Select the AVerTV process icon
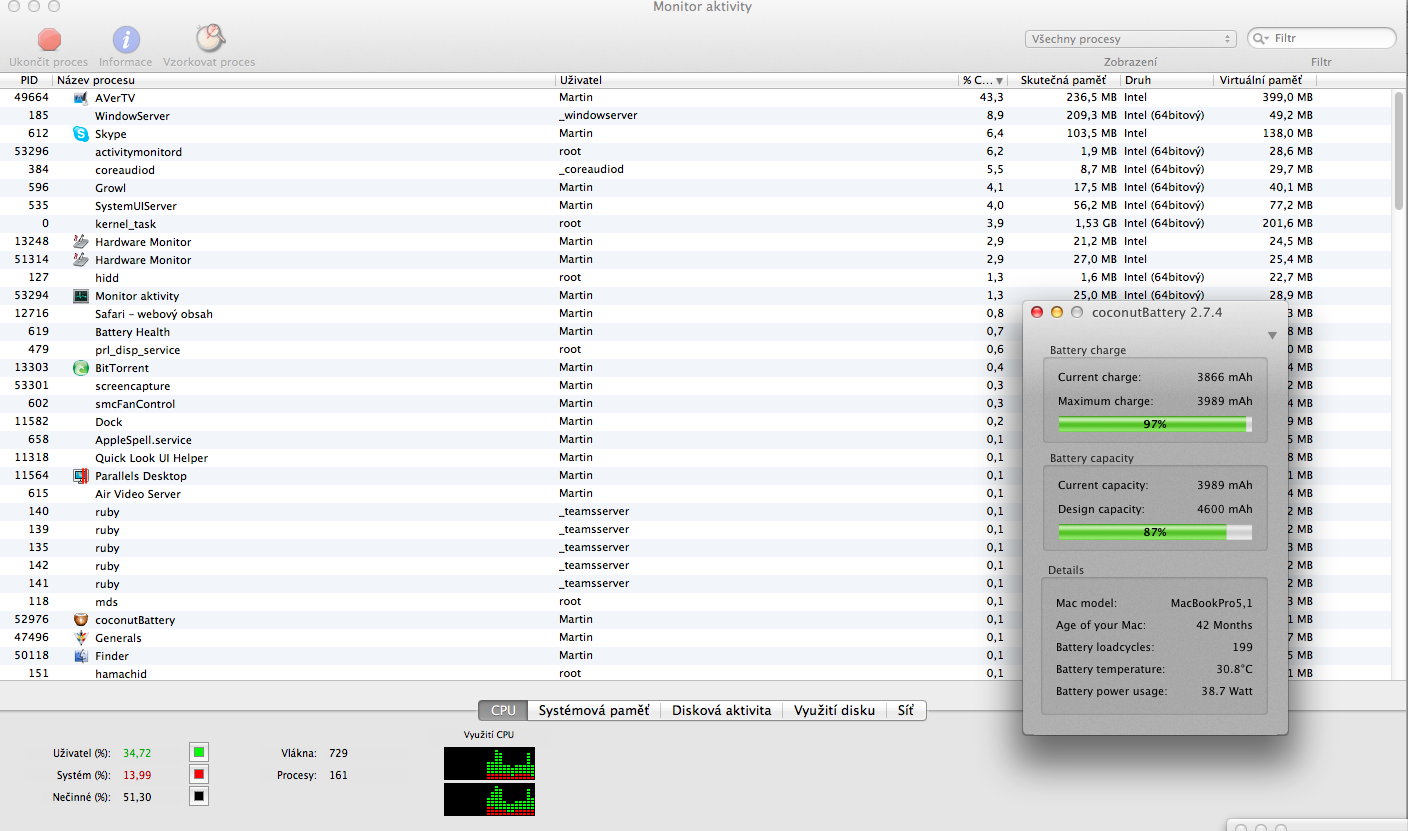The height and width of the screenshot is (831, 1408). [81, 98]
